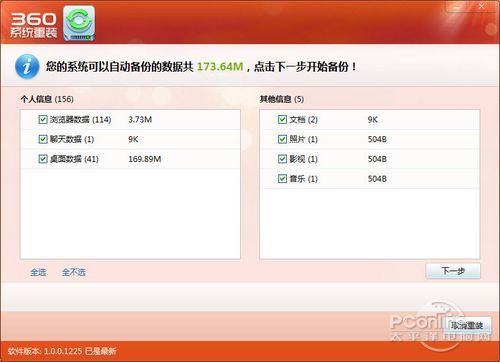500x362 pixels.
Task: Click the 504B size in the 照片 row
Action: (377, 139)
